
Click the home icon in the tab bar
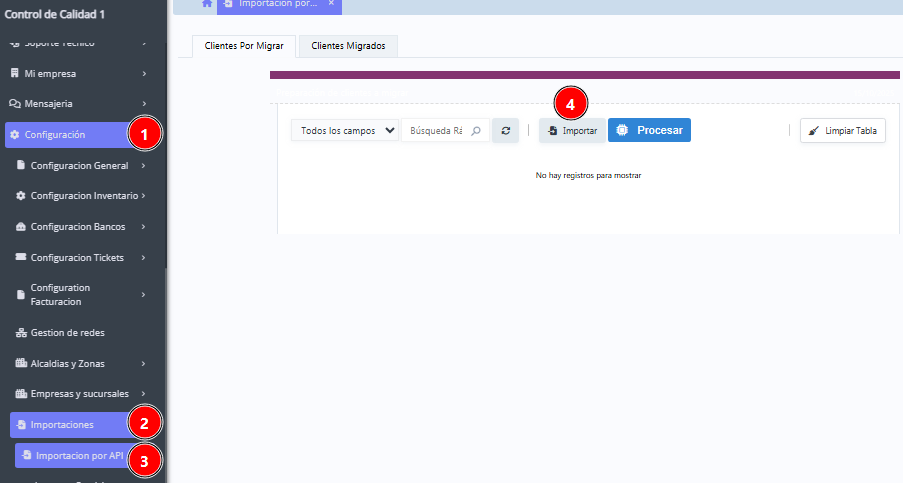click(x=207, y=4)
